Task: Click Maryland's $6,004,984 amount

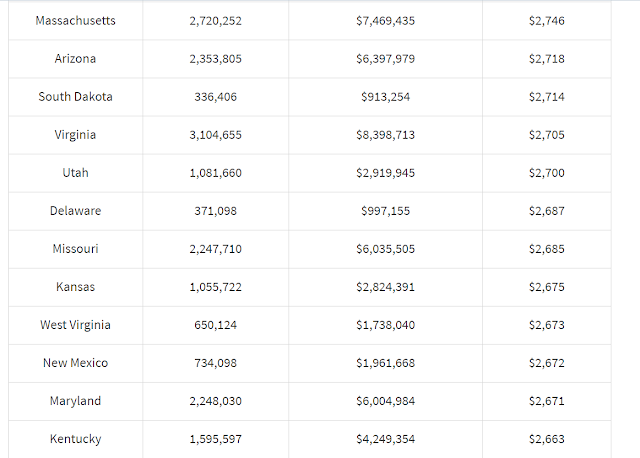Action: [x=387, y=401]
